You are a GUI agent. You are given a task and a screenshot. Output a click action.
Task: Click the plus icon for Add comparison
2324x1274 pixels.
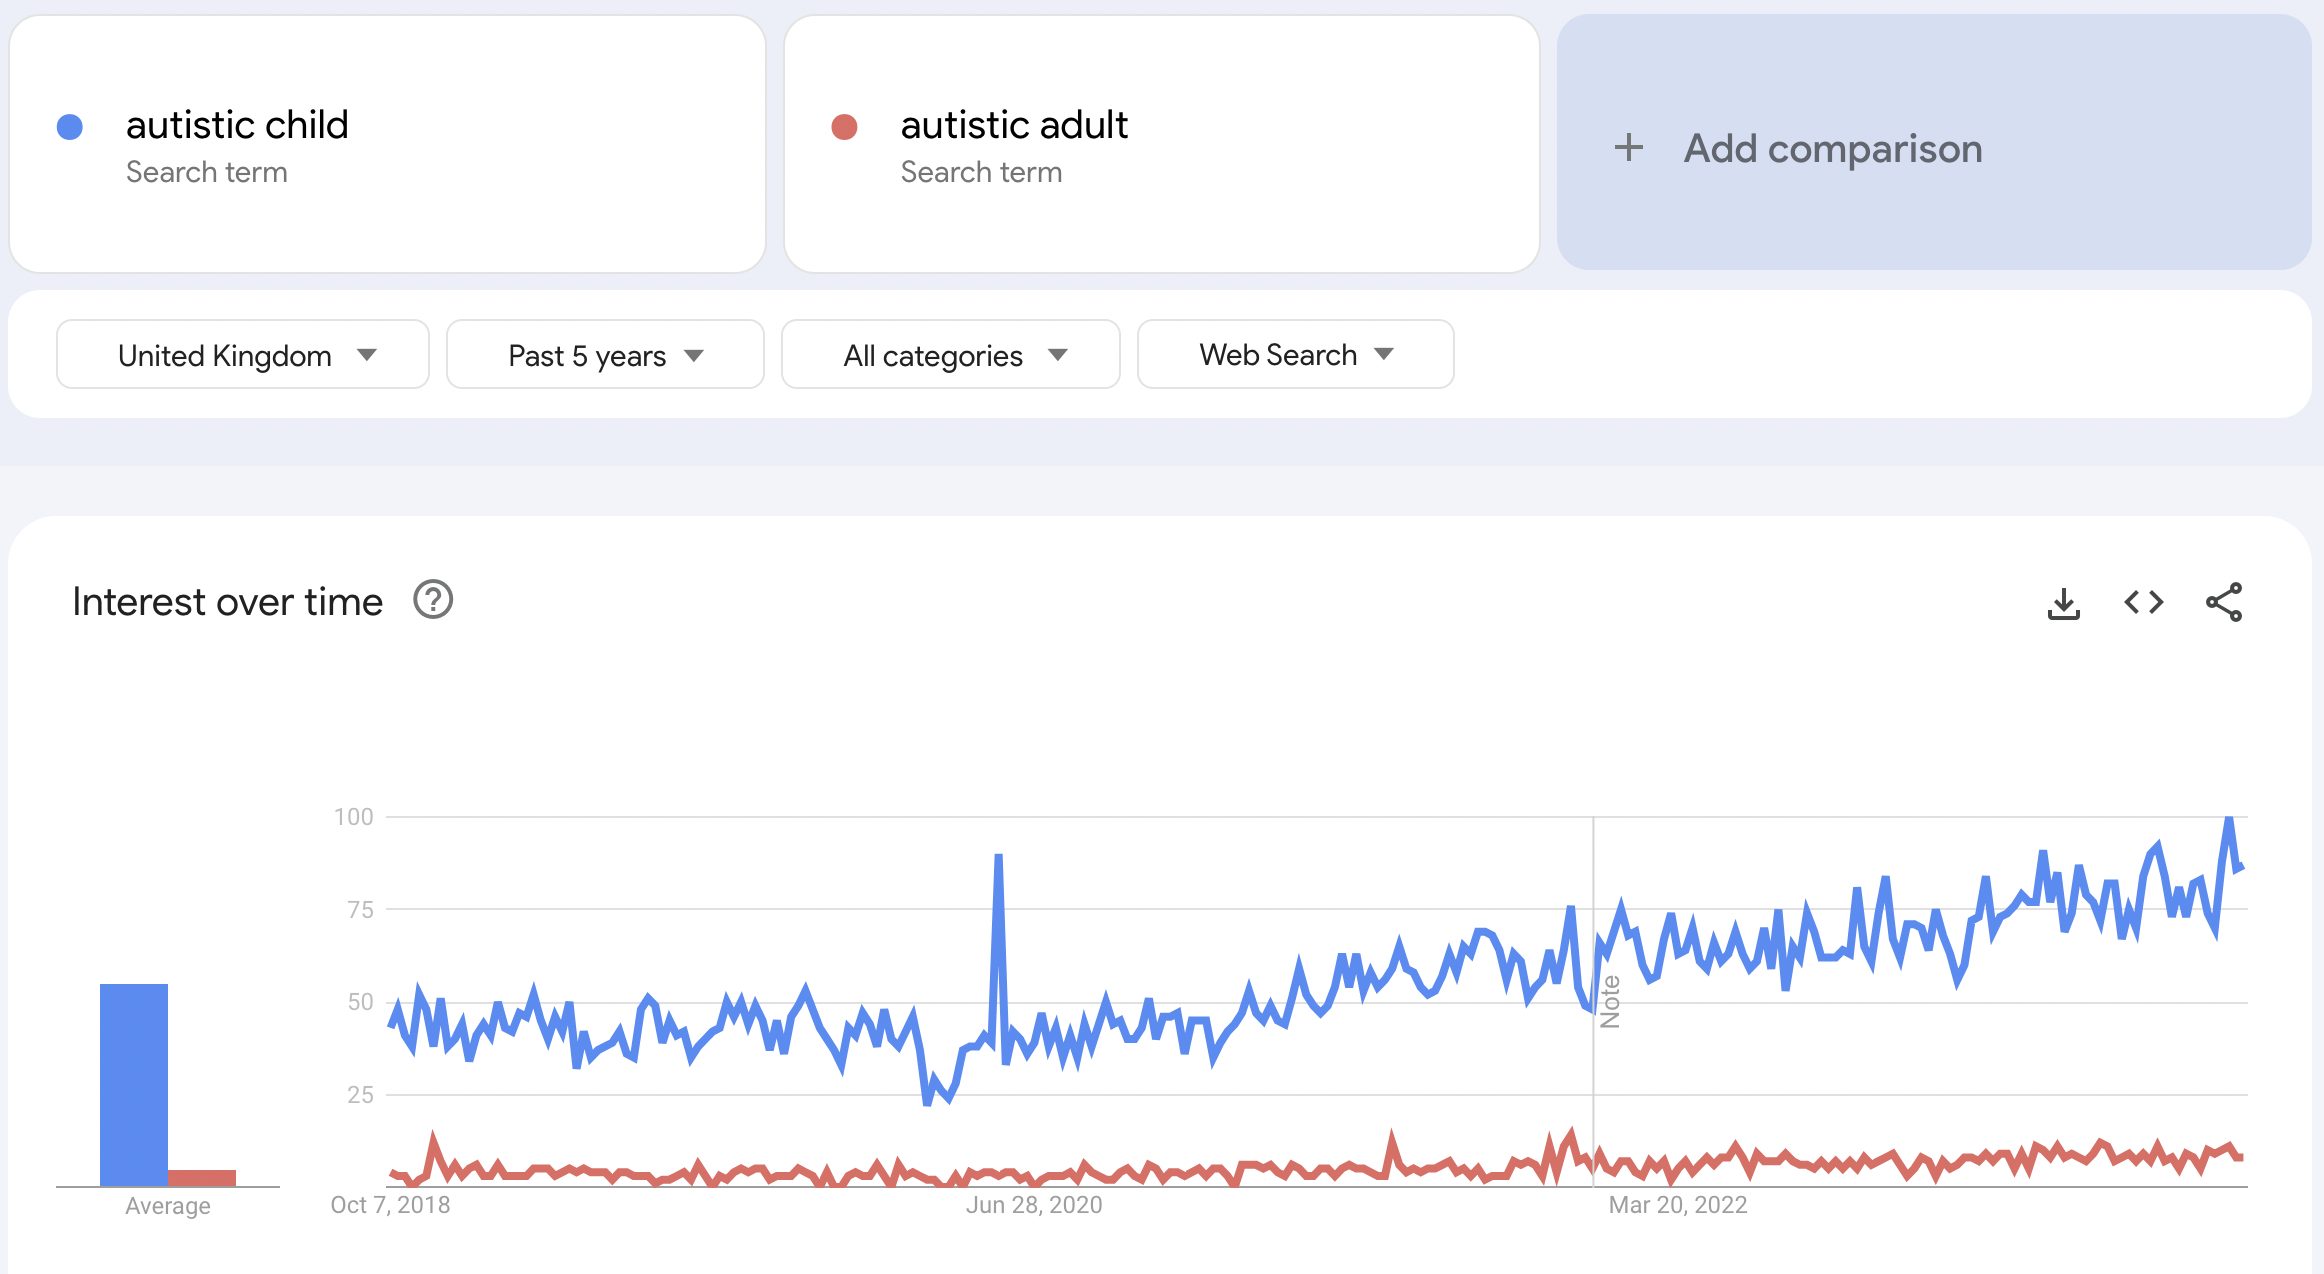click(x=1628, y=148)
